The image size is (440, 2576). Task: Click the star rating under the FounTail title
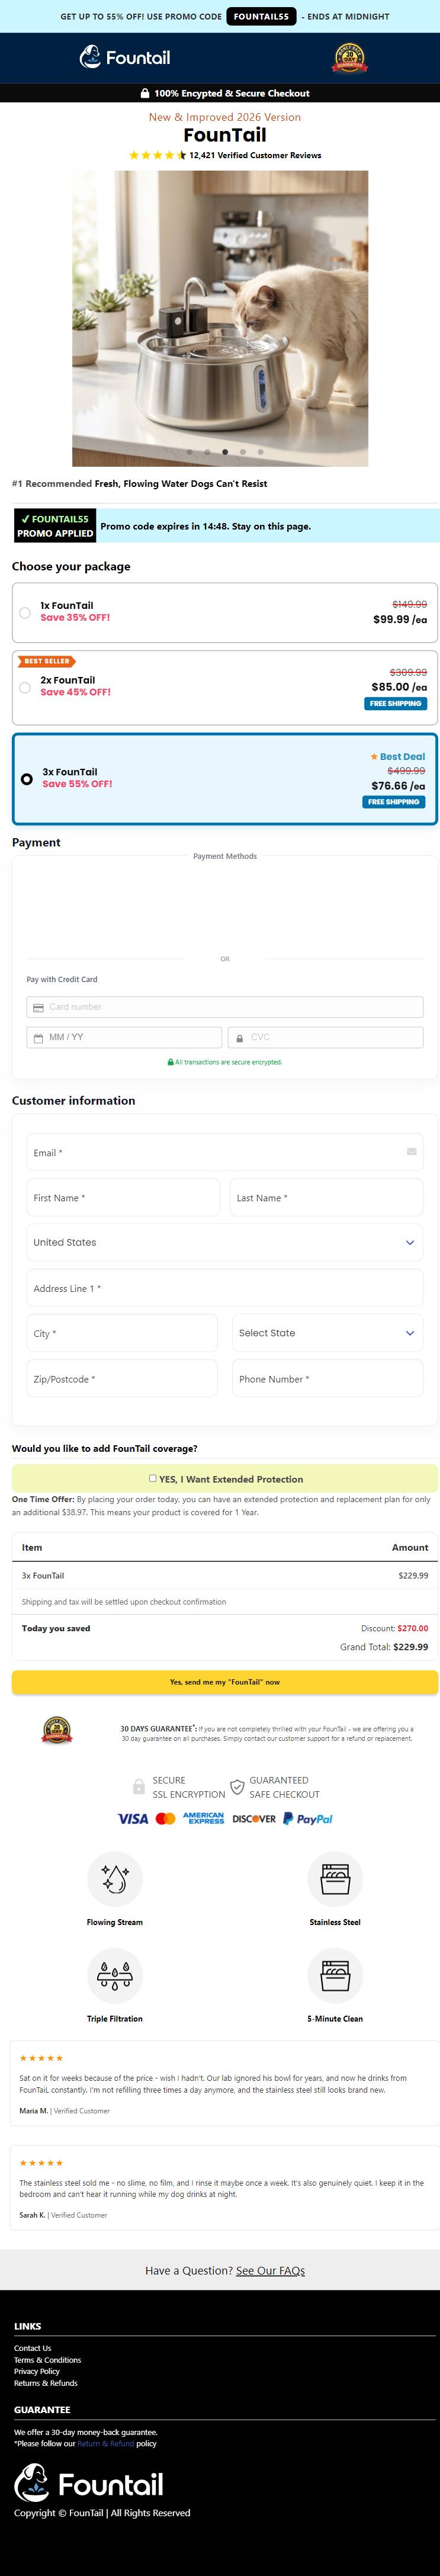click(x=158, y=156)
